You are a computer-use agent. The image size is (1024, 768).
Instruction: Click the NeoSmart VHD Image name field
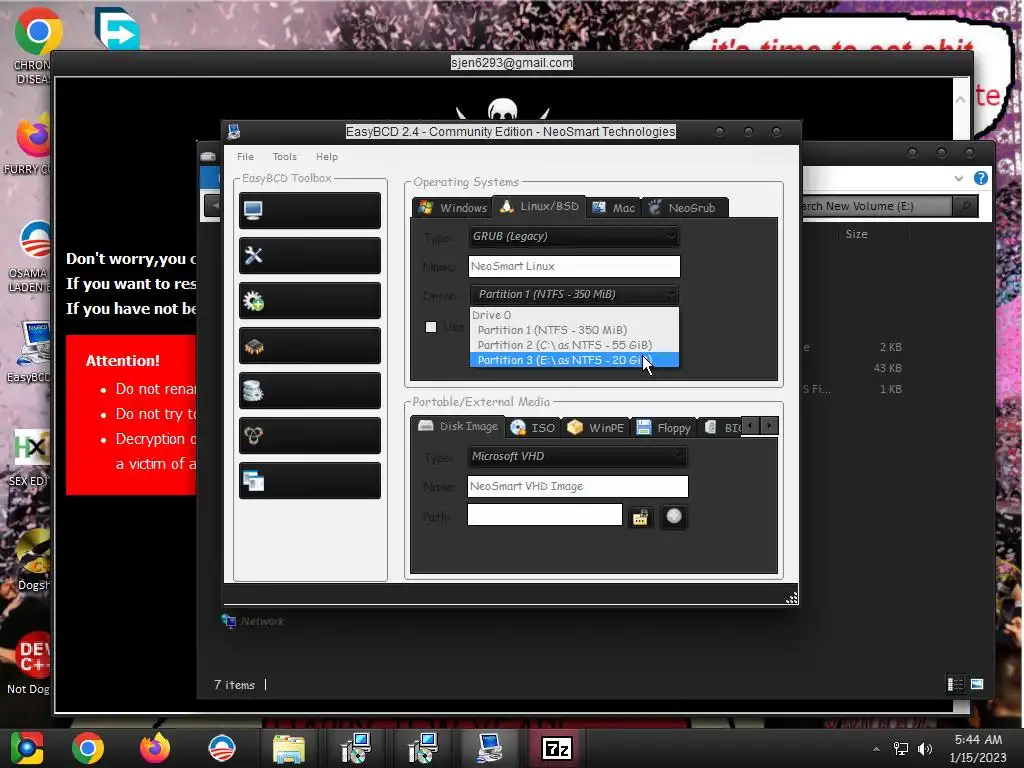(x=578, y=486)
